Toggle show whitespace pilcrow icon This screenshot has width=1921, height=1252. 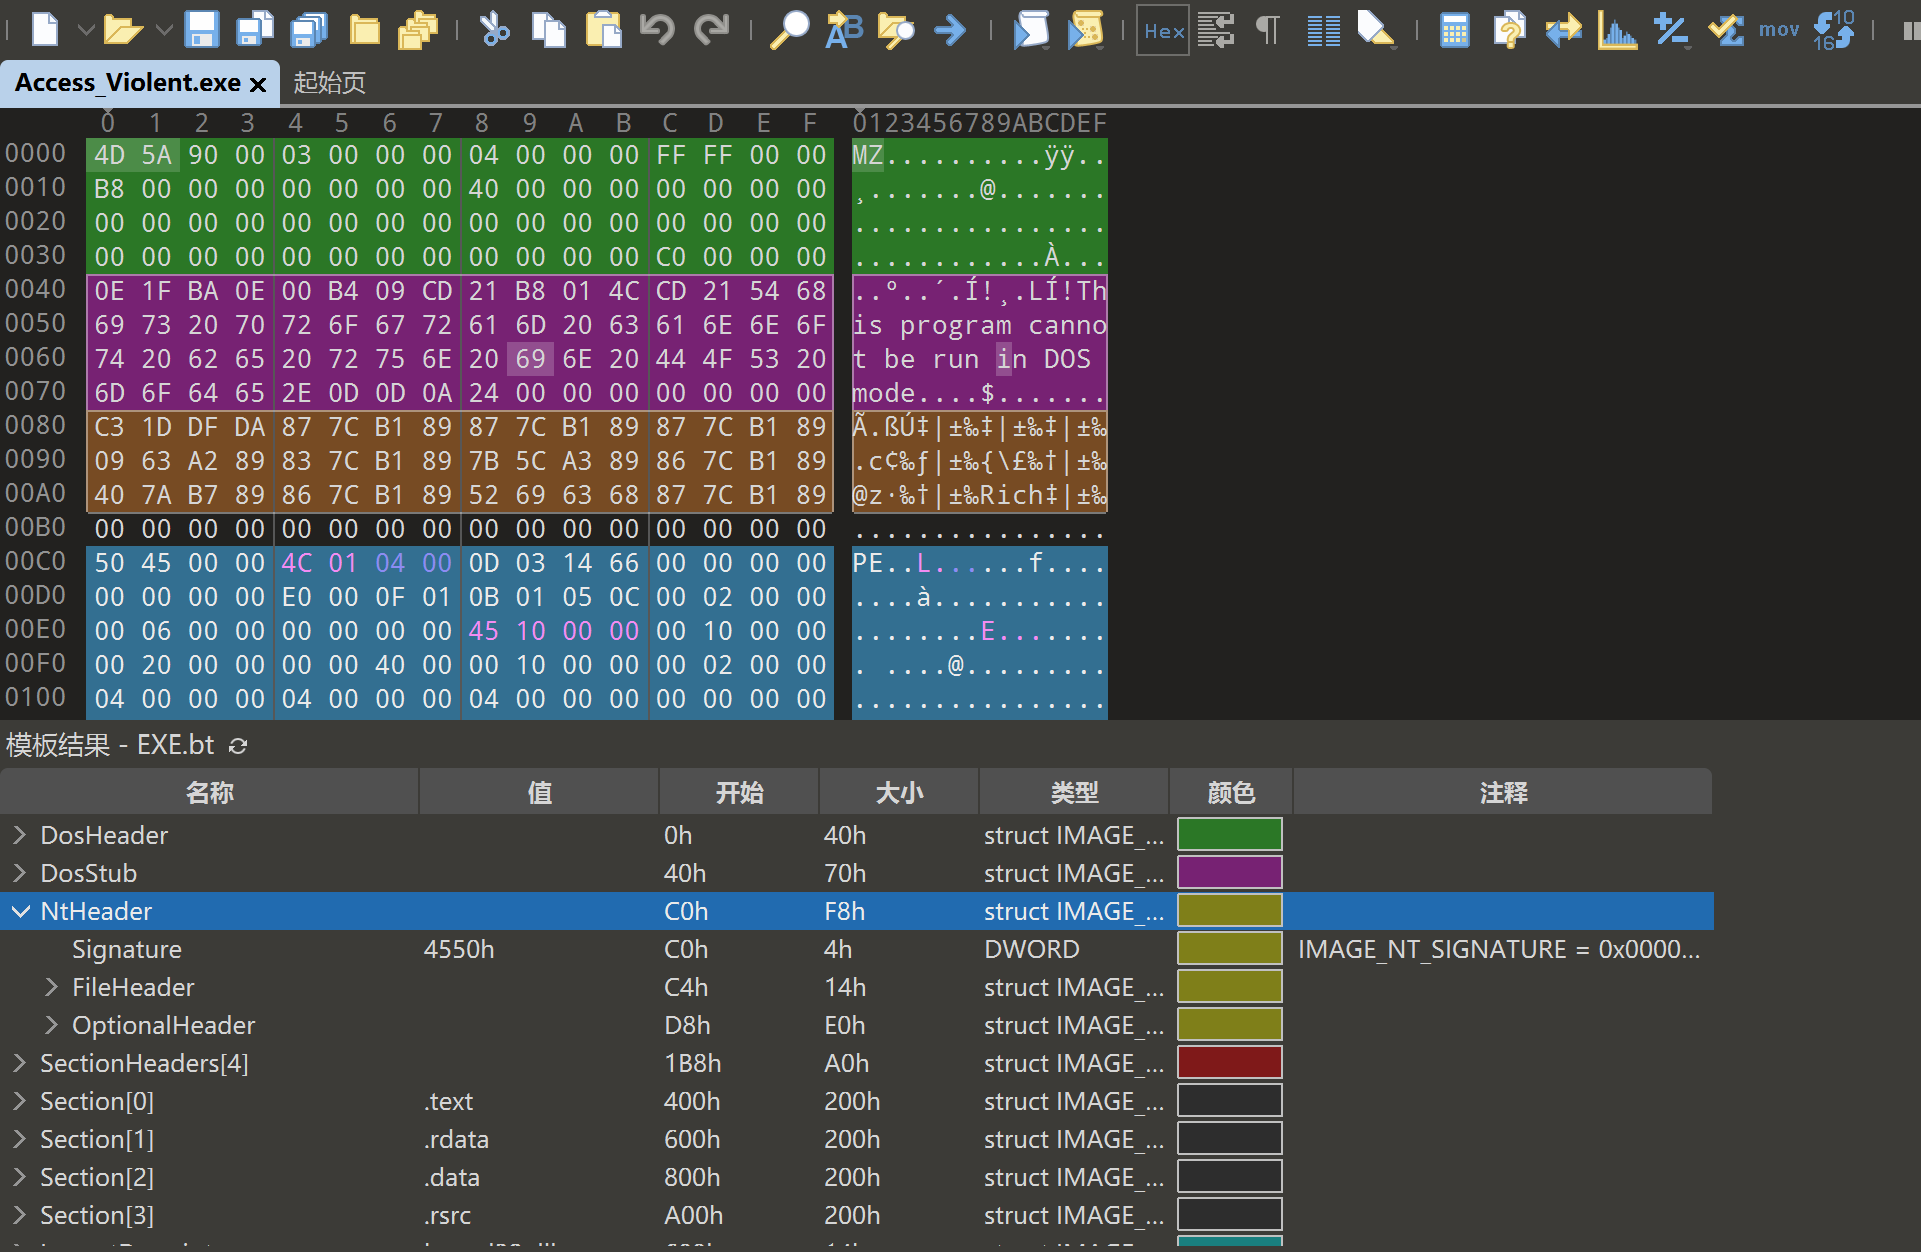click(1268, 30)
